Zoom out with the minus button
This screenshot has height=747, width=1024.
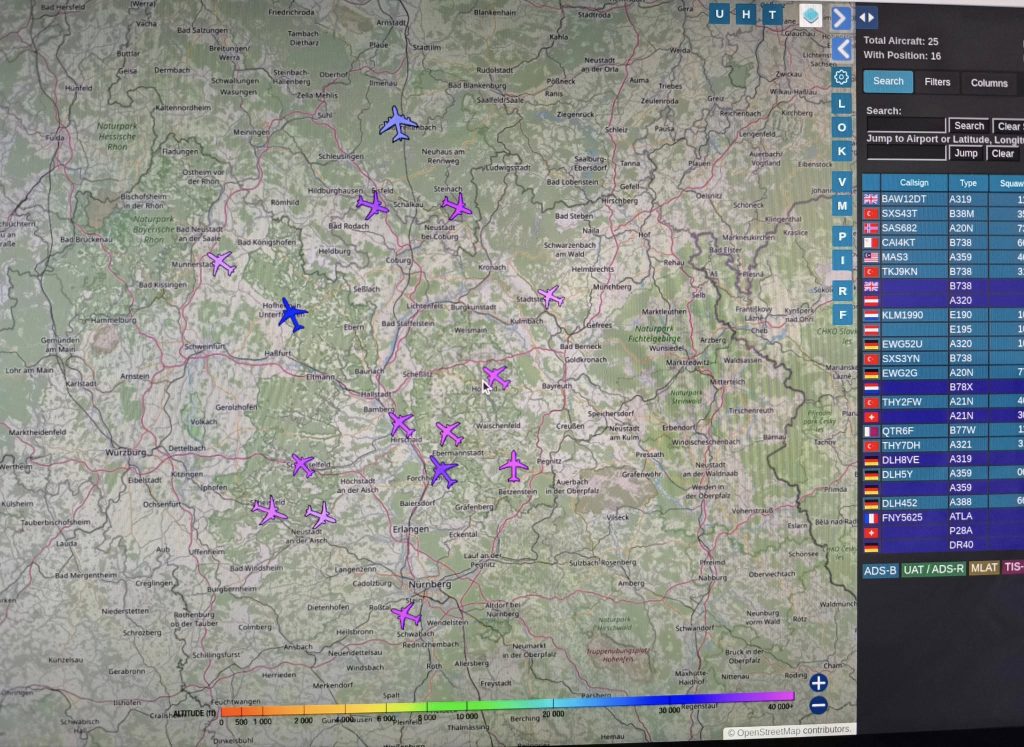point(818,705)
